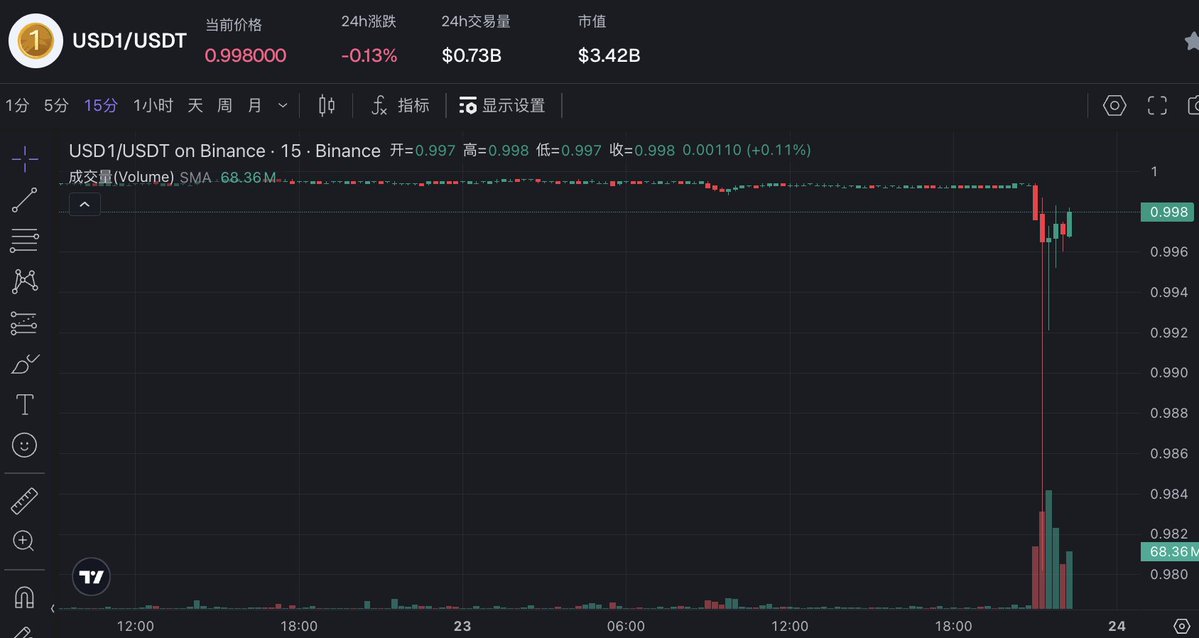The height and width of the screenshot is (638, 1199).
Task: Open the emoji icons tool
Action: [24, 445]
